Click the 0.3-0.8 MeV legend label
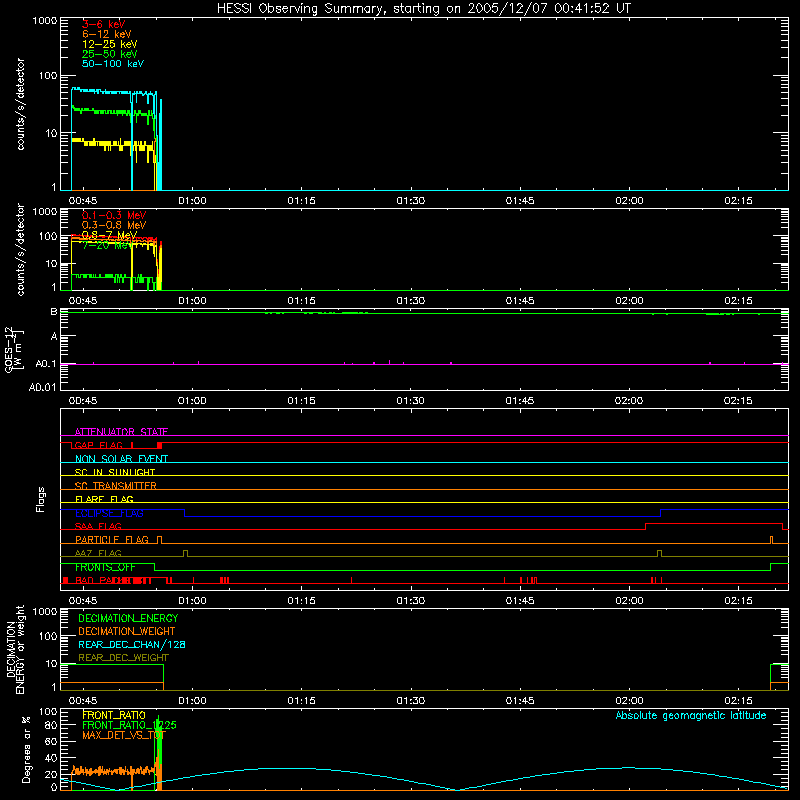 [x=114, y=225]
